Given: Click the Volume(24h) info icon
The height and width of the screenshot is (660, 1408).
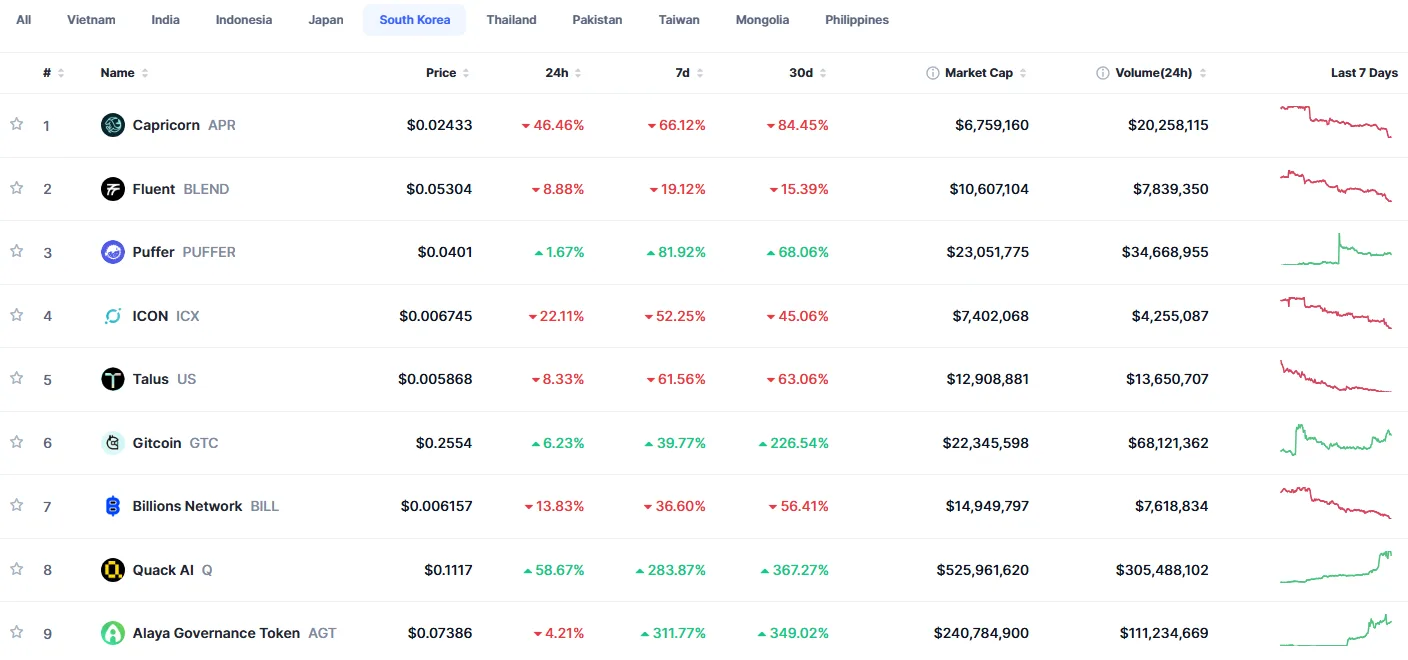Looking at the screenshot, I should coord(1103,73).
